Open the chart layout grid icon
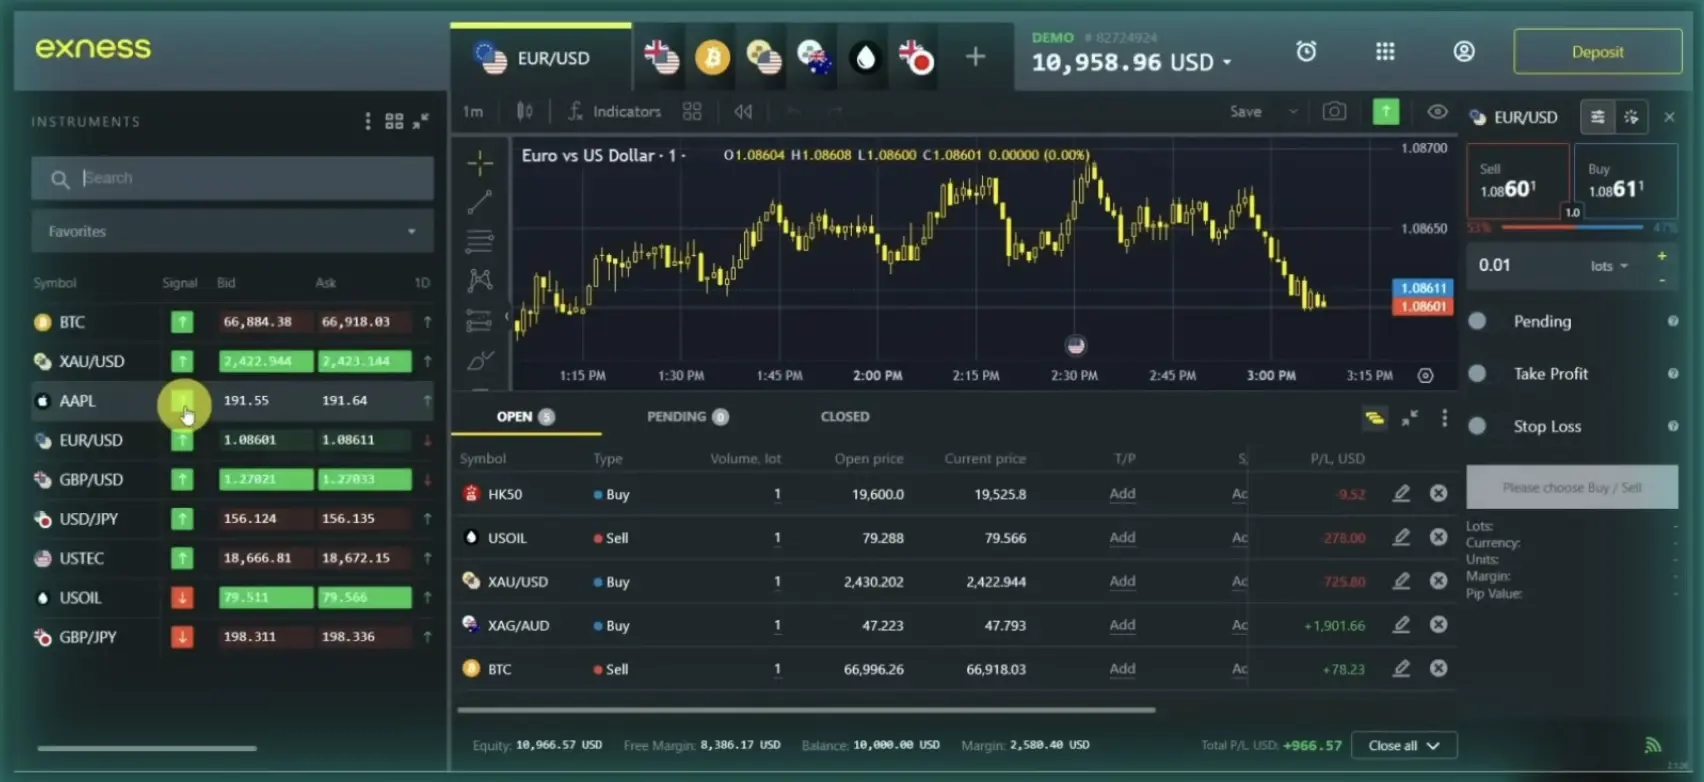 pos(692,111)
